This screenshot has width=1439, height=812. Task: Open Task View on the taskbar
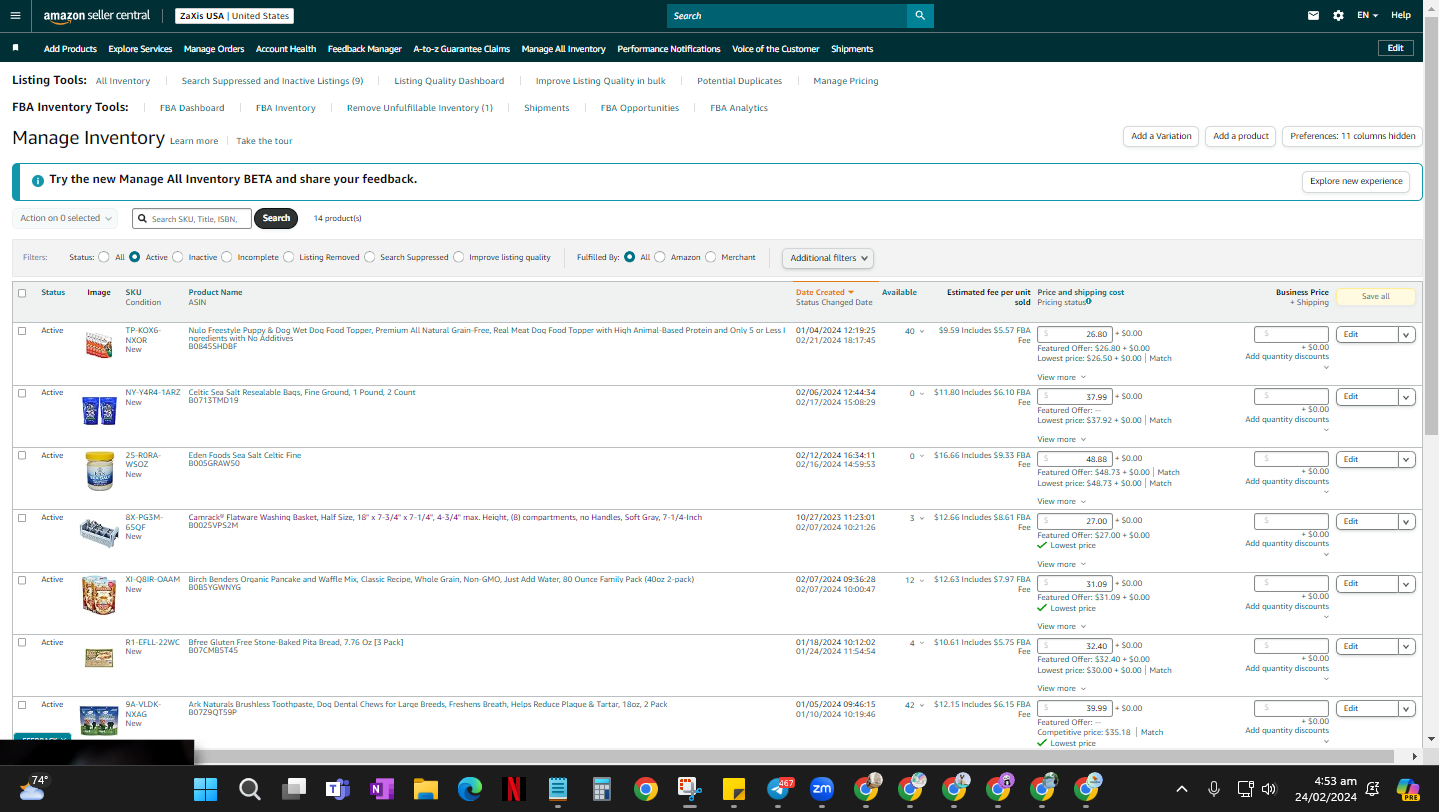click(x=293, y=789)
